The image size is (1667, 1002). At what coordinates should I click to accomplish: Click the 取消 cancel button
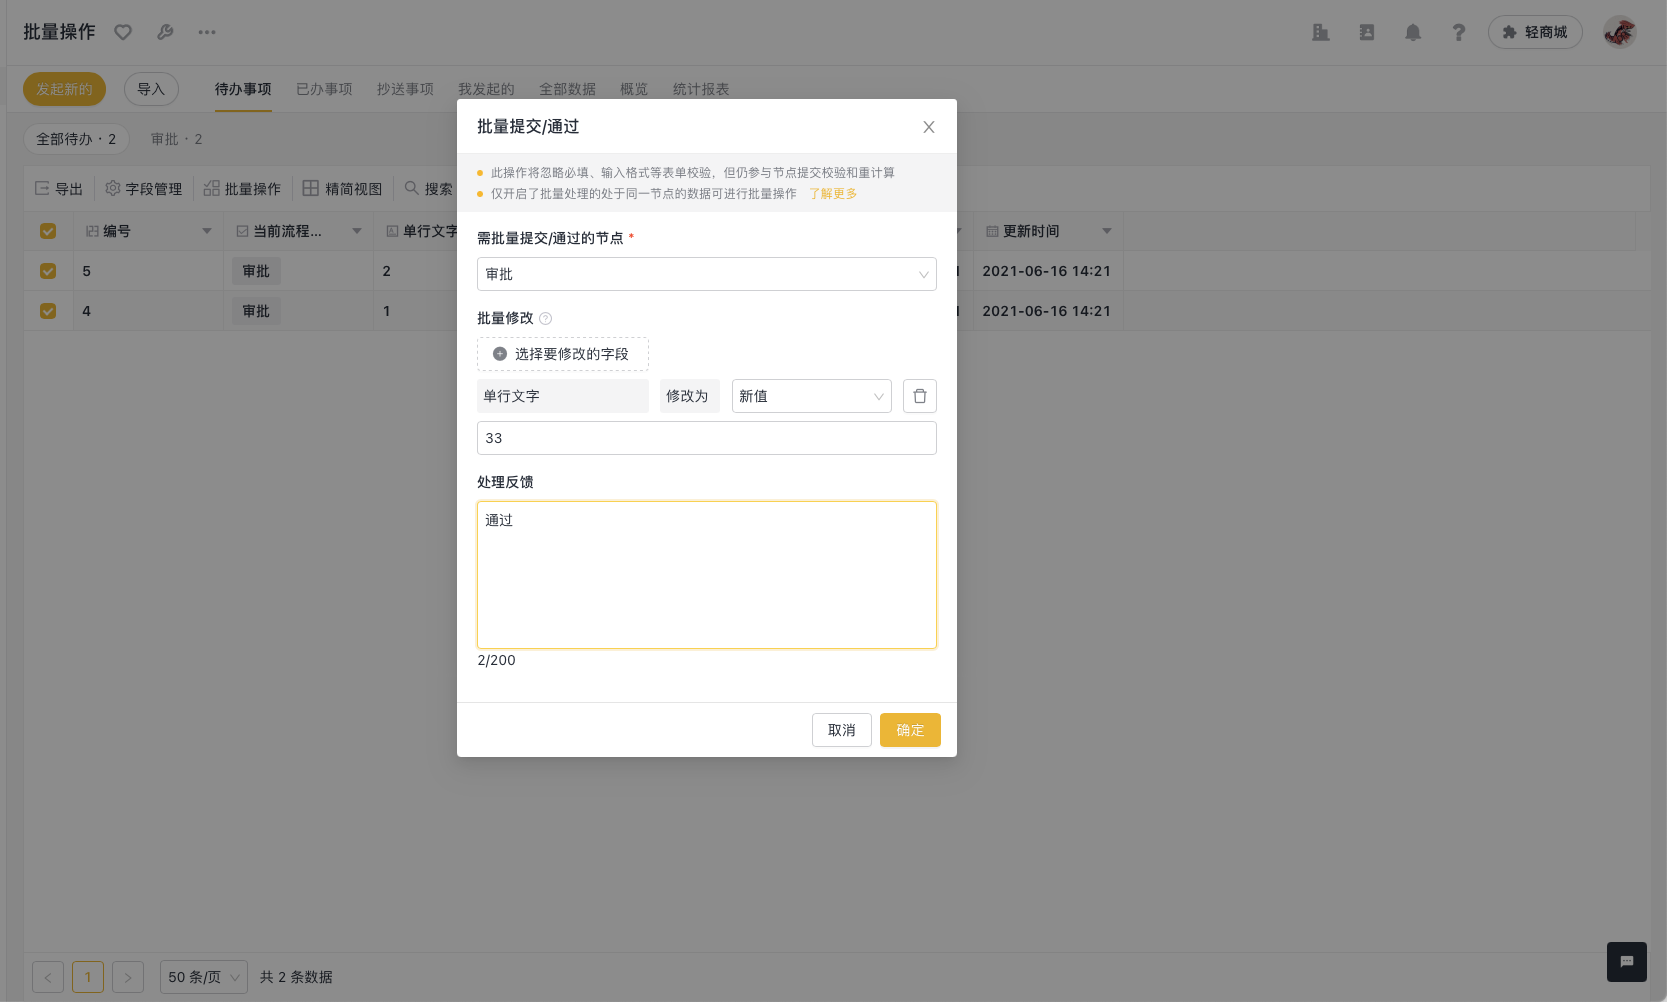(842, 730)
